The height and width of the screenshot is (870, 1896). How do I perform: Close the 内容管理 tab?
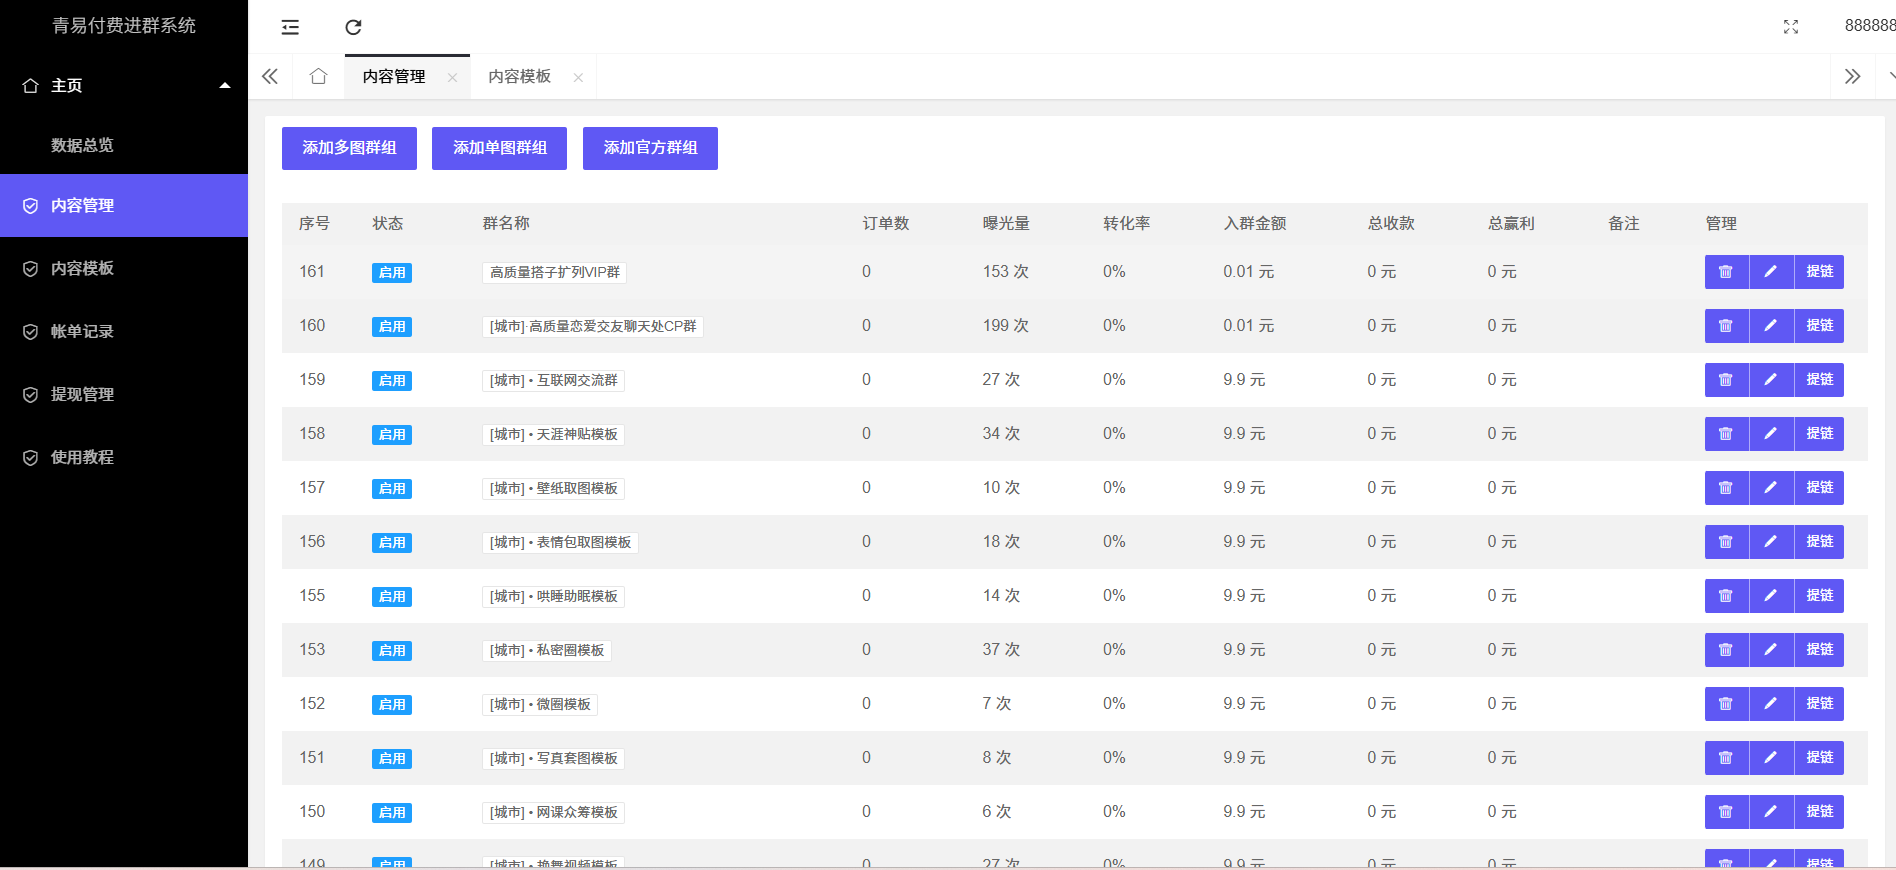453,78
